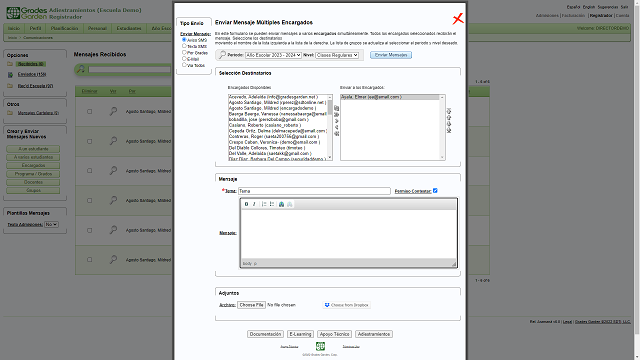Insert a bulleted list in the message editor
Viewport: 640px width, 360px height.
click(x=272, y=204)
